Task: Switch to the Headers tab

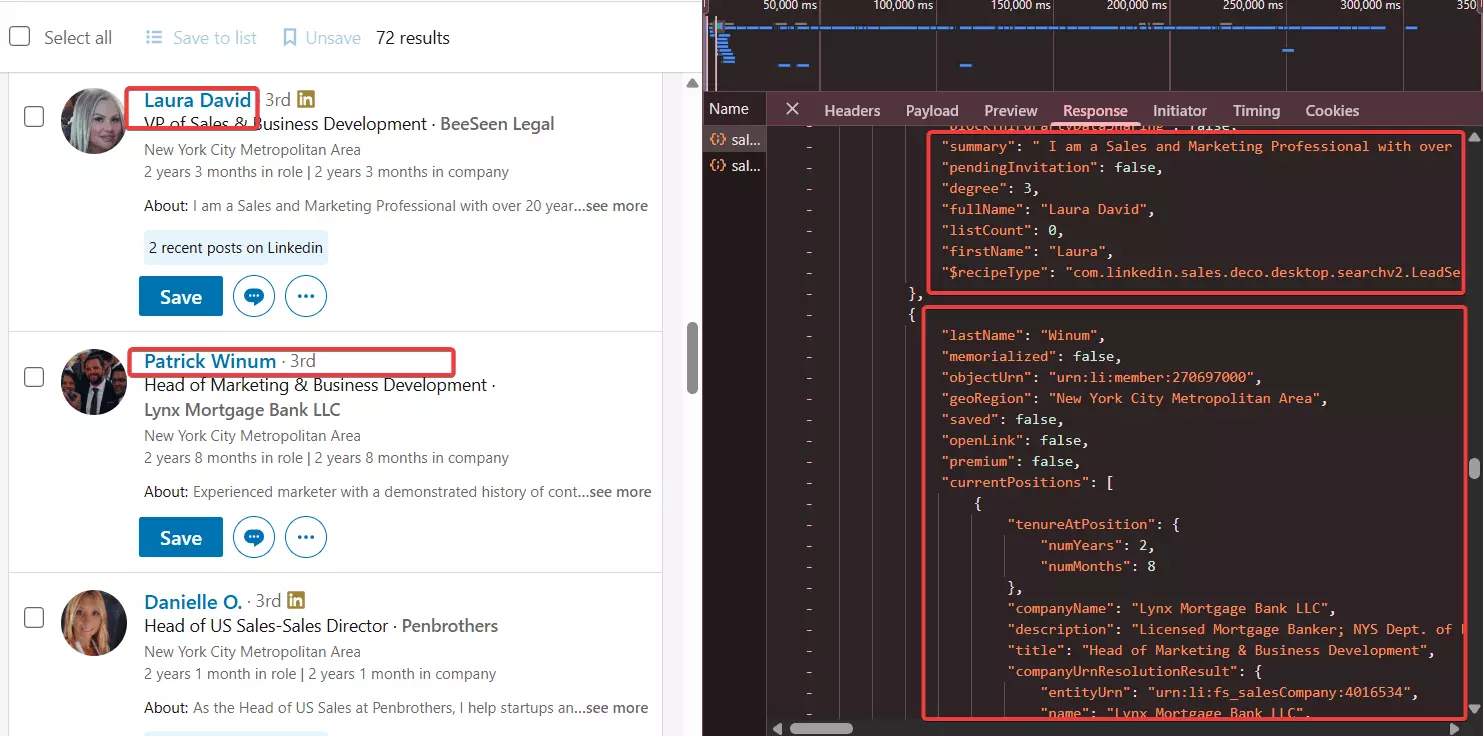Action: 852,110
